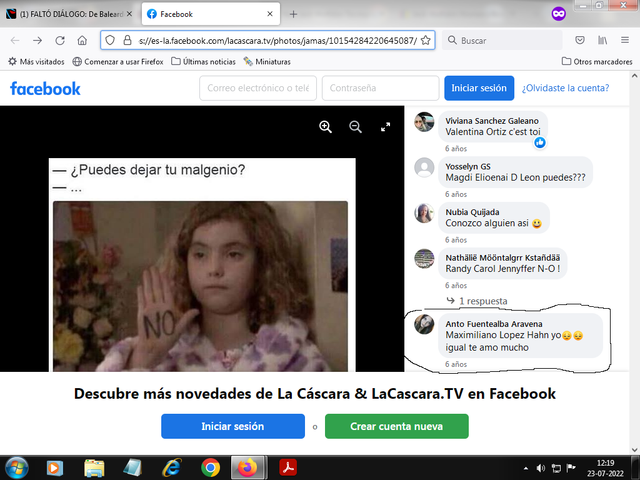Open Nubia Quijada commenter name
Image resolution: width=640 pixels, height=480 pixels.
[x=472, y=212]
